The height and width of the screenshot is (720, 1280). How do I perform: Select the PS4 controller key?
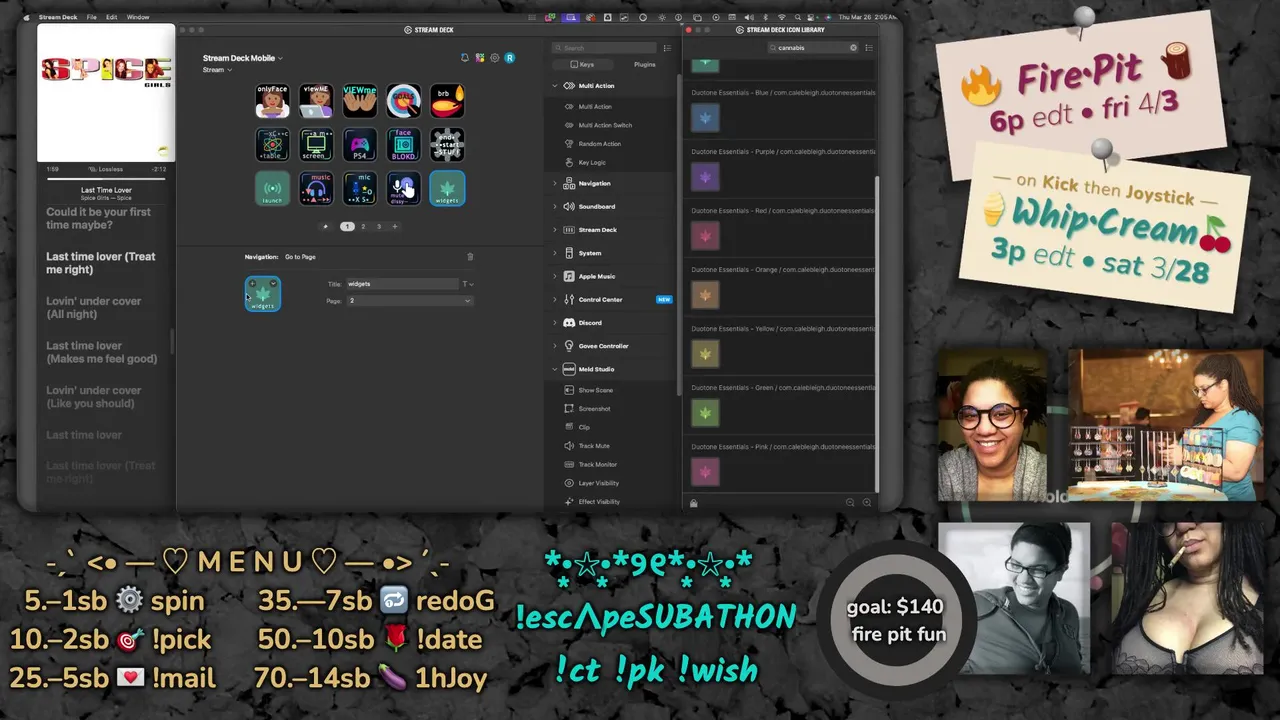360,145
